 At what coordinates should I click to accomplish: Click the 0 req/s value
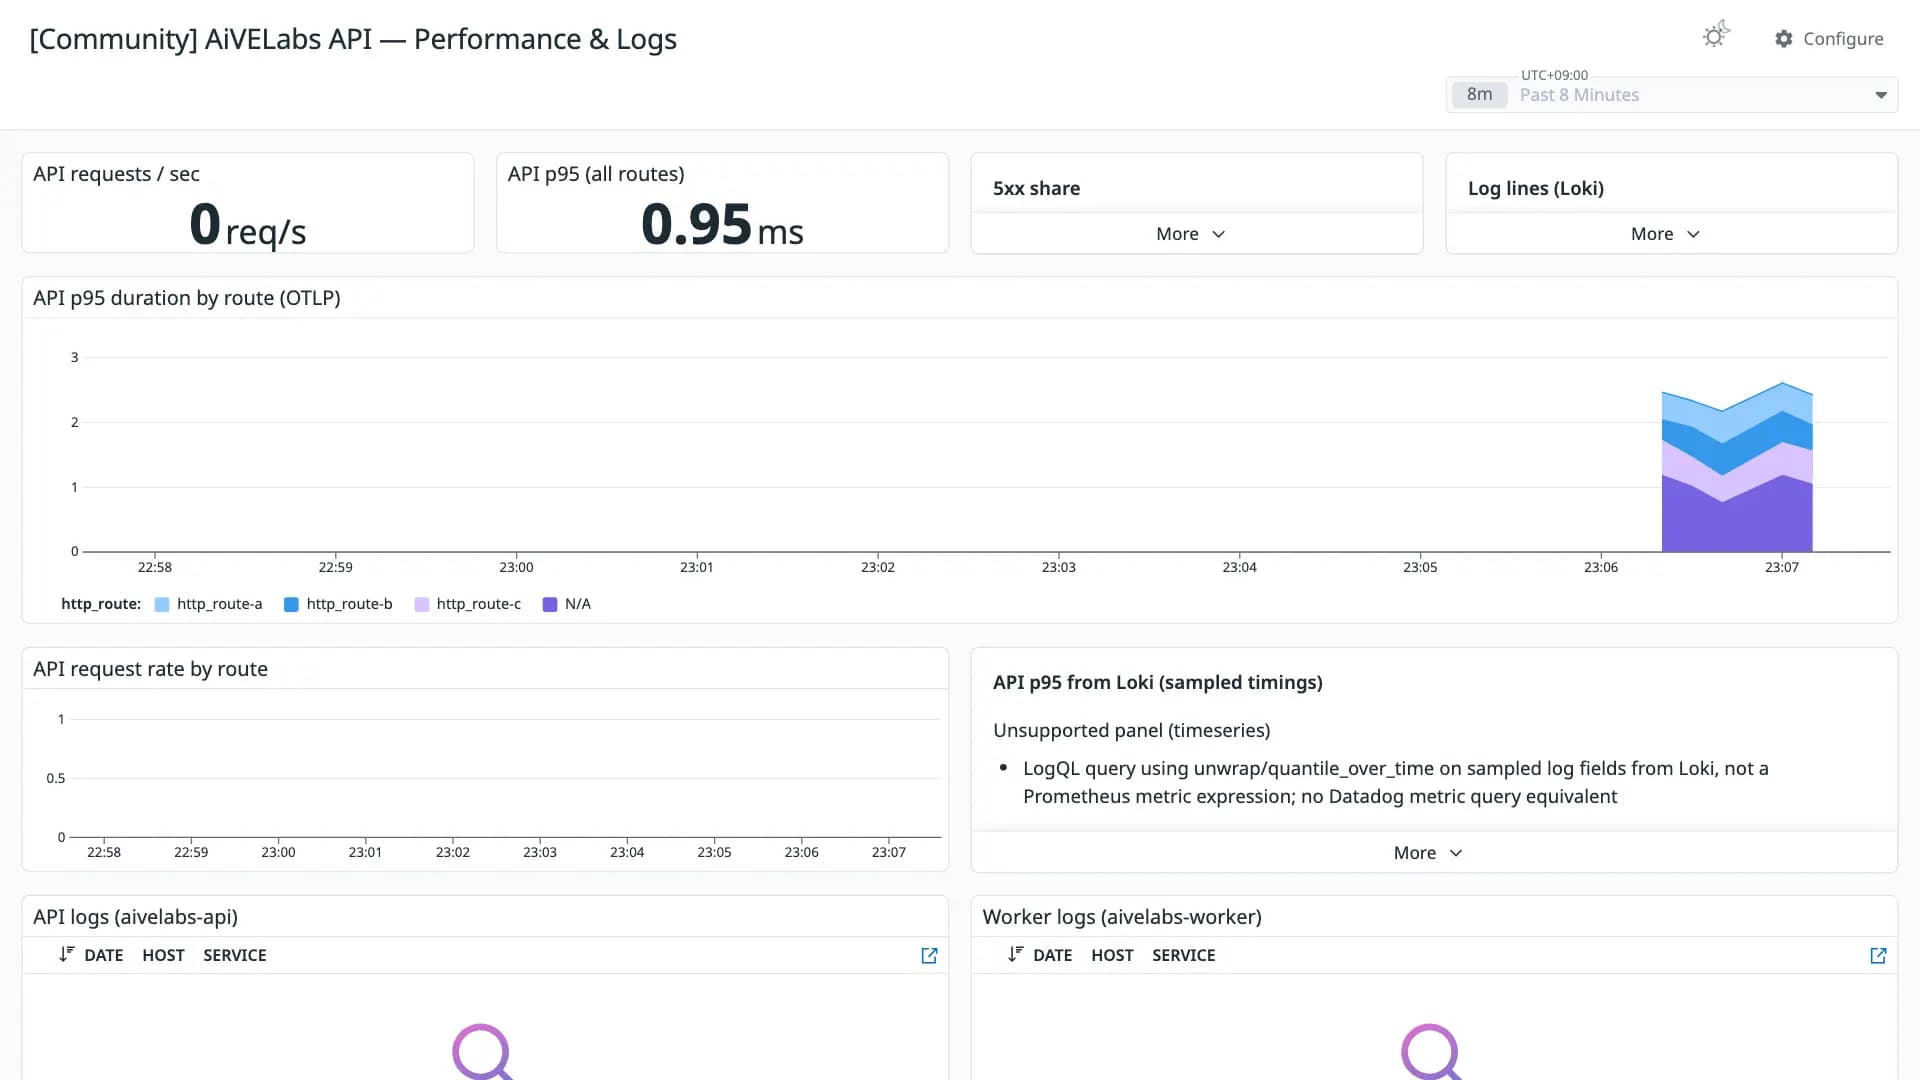247,225
